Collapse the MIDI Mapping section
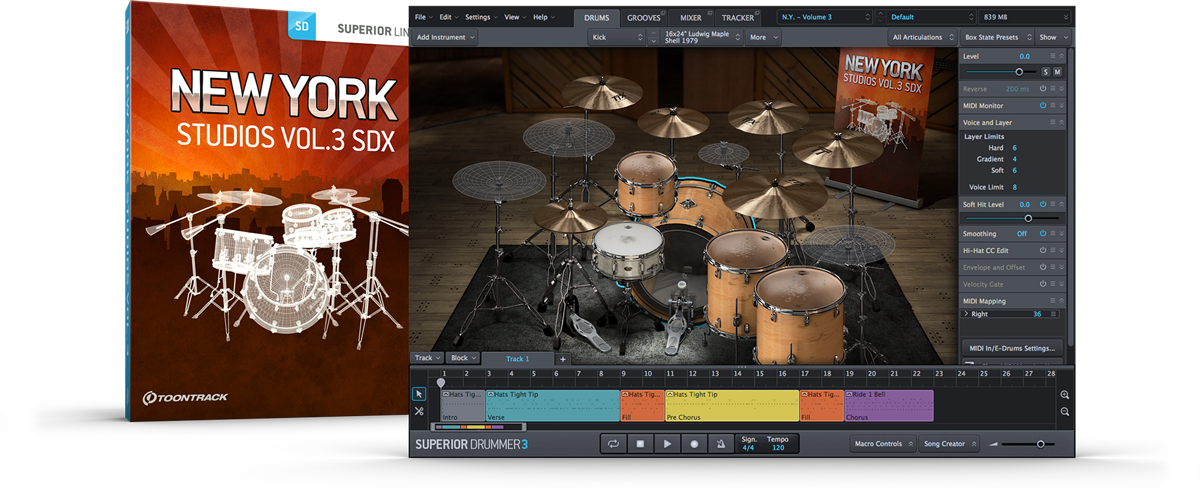 (x=1061, y=301)
